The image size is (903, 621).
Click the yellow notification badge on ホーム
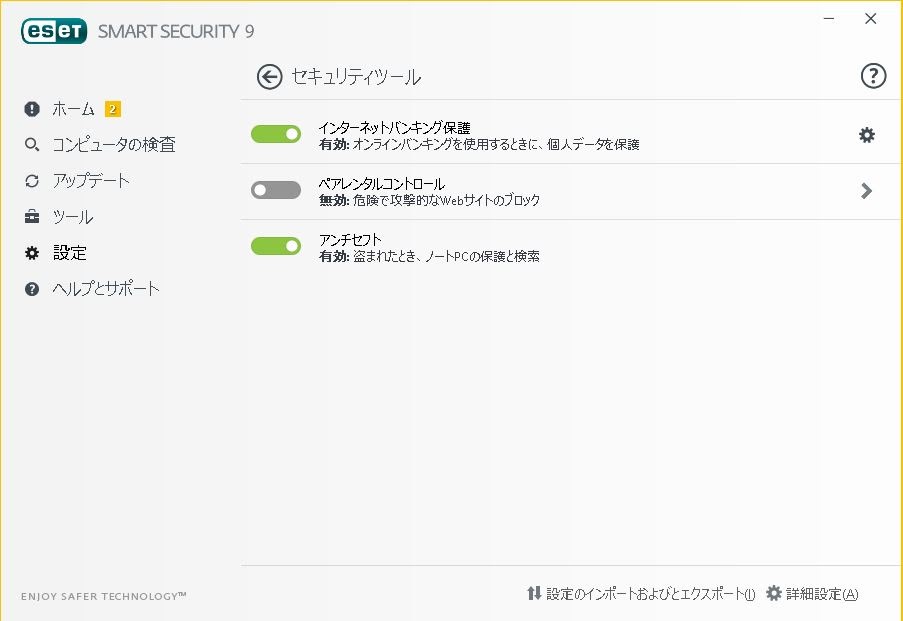click(113, 109)
